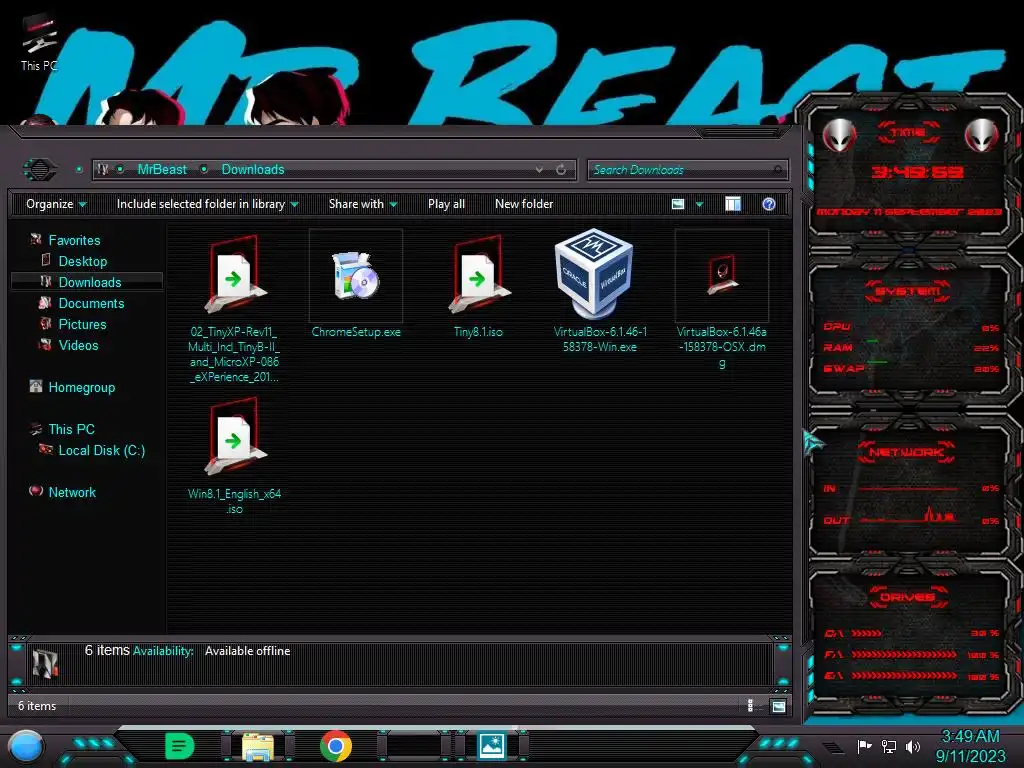Select the ChromeSetup.exe installer icon
The image size is (1024, 768).
[356, 276]
